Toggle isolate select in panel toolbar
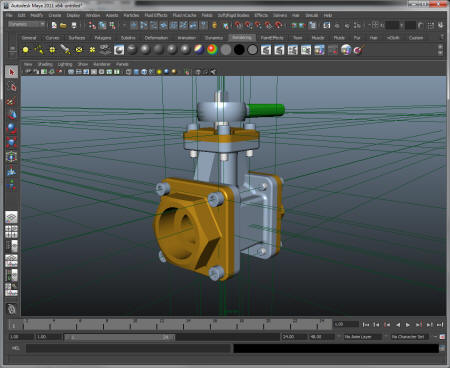The width and height of the screenshot is (450, 368). click(187, 72)
